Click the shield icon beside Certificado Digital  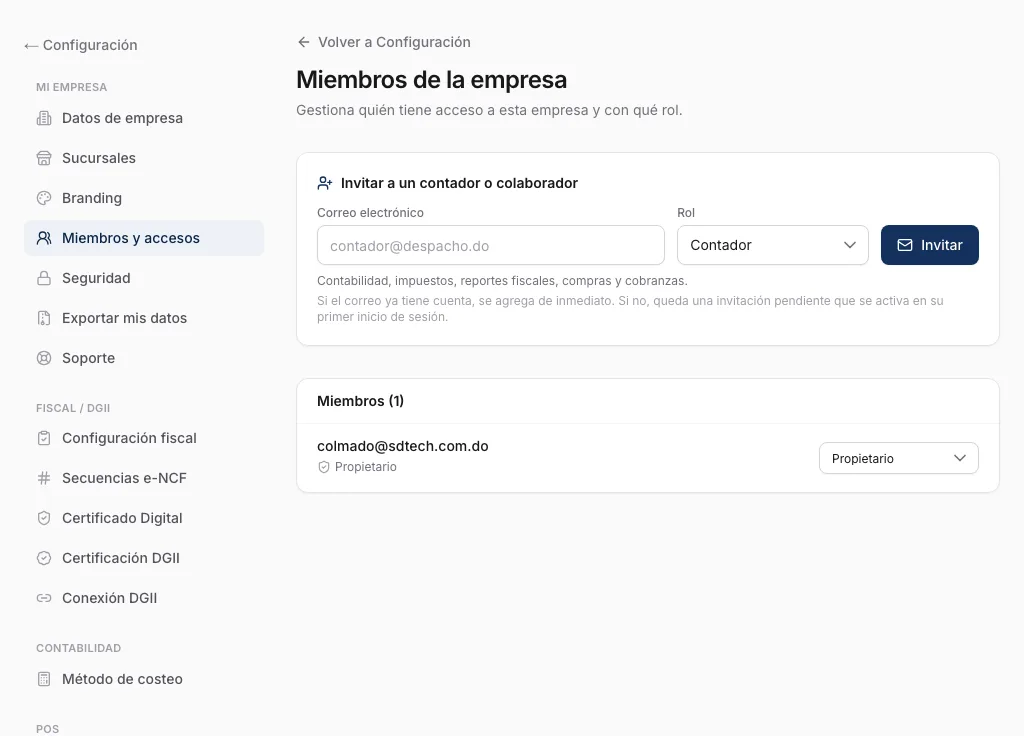(x=44, y=518)
